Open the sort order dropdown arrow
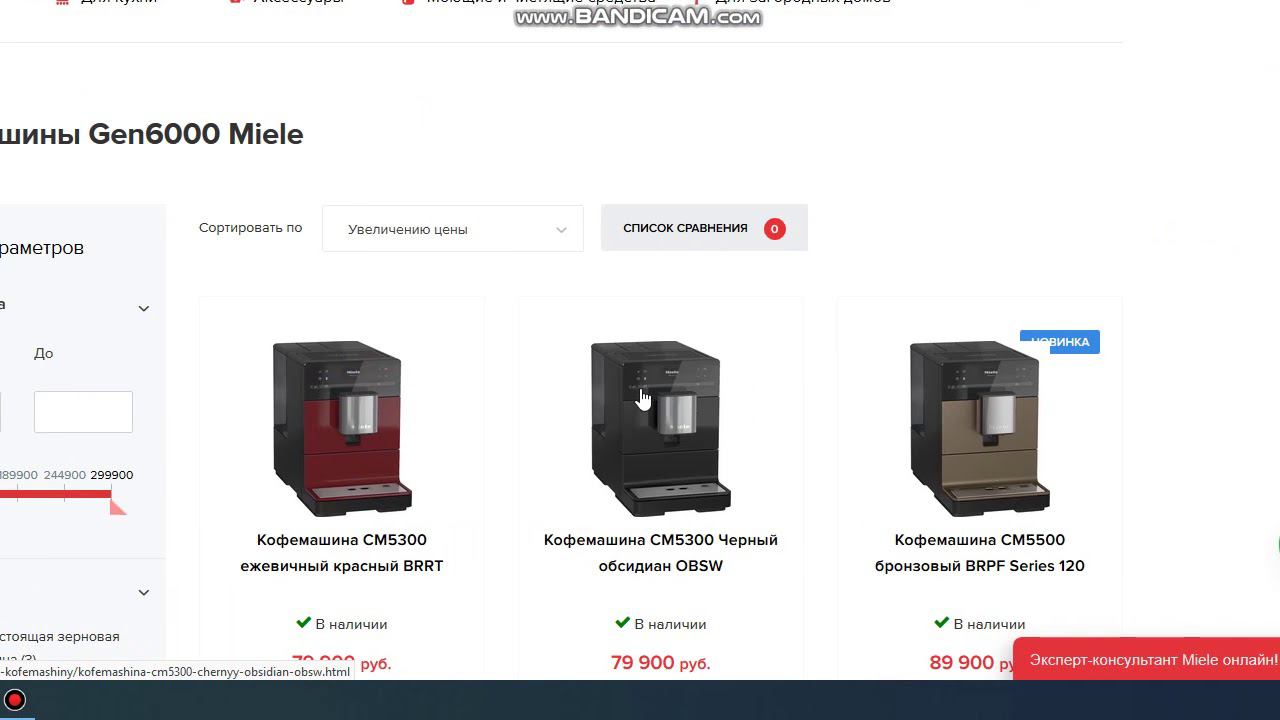Viewport: 1280px width, 720px height. point(561,230)
